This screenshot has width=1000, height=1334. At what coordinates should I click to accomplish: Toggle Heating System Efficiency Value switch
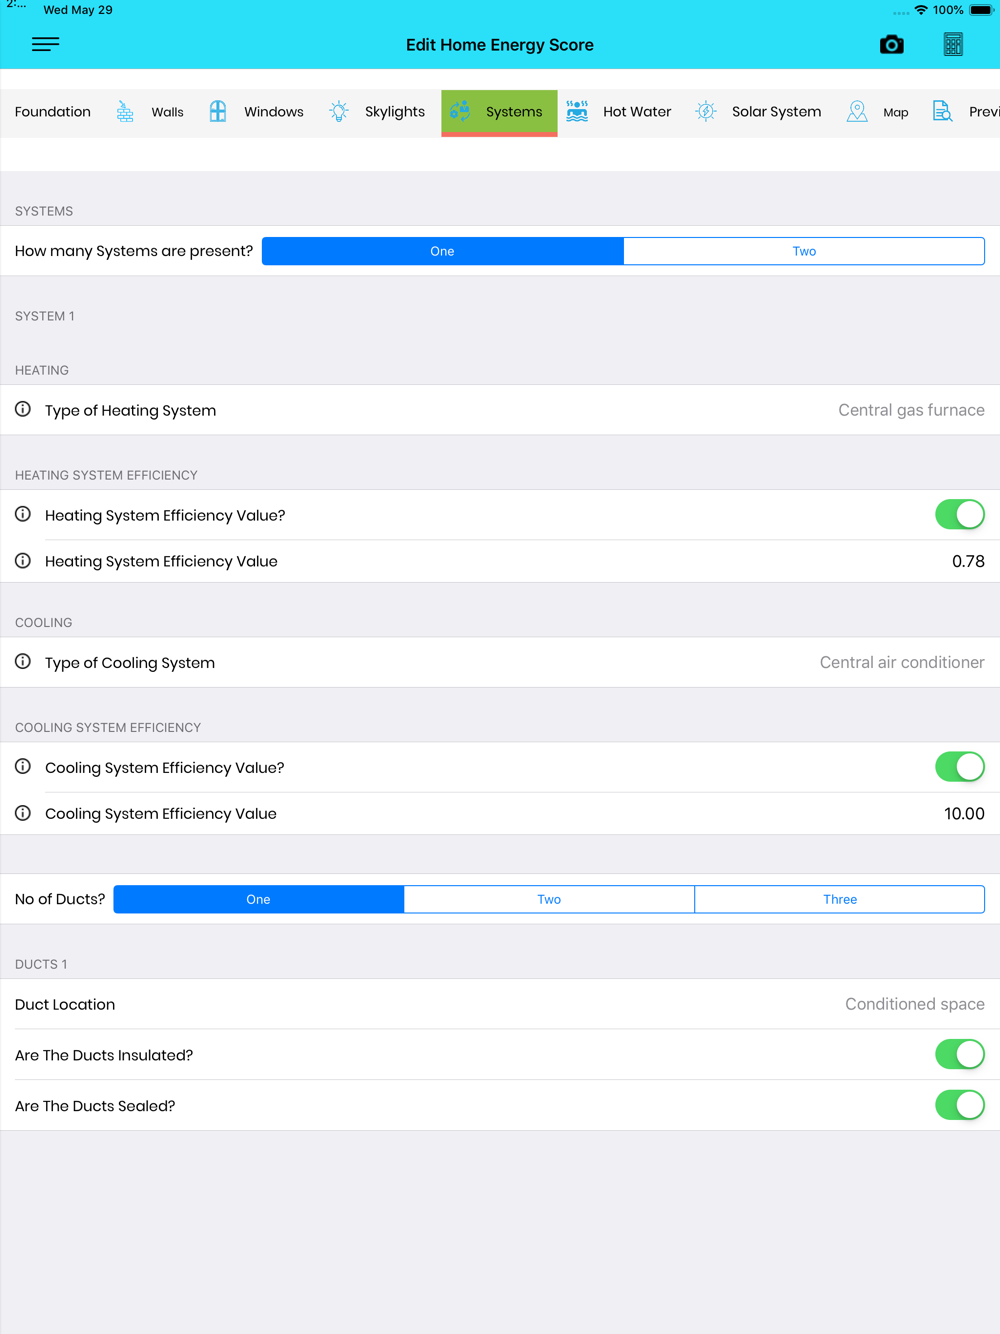click(959, 515)
